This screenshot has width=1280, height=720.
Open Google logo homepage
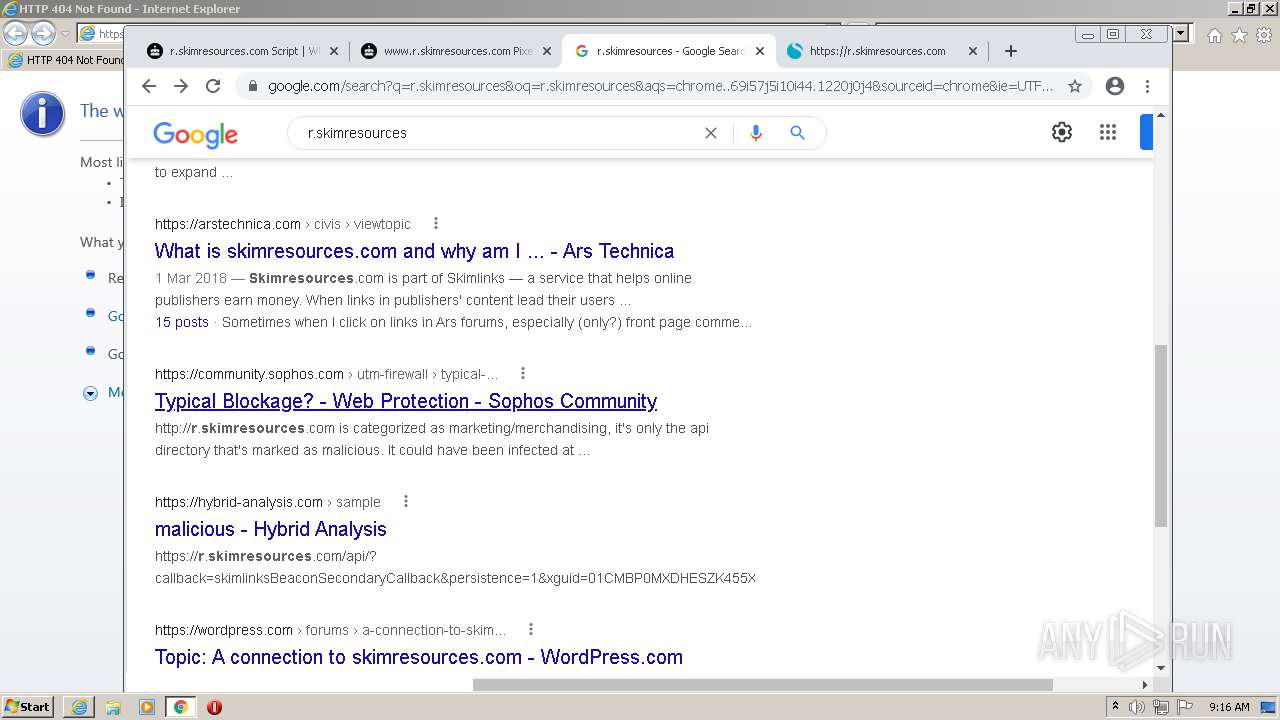(x=195, y=134)
